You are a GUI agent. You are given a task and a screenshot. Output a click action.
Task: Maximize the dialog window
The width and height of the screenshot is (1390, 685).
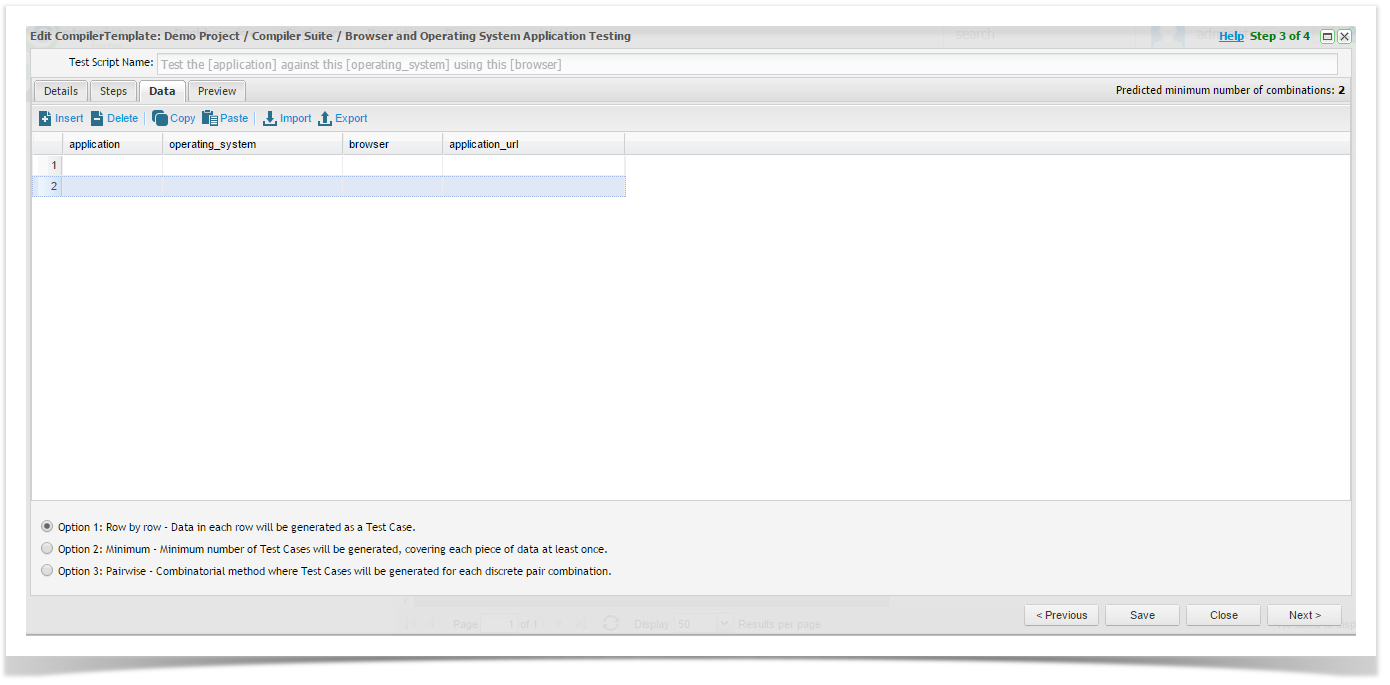point(1327,36)
